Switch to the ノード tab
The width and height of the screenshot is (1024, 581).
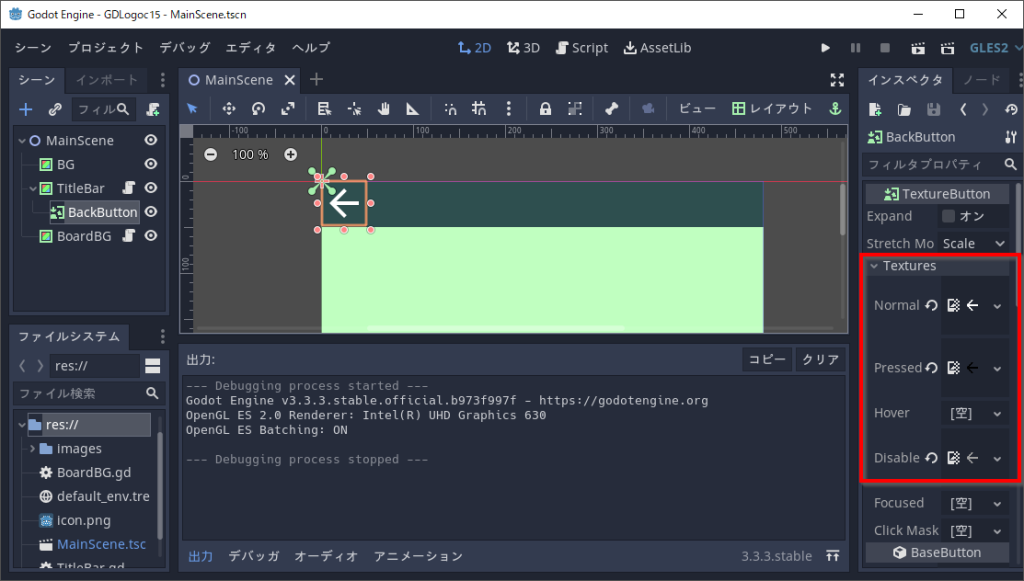coord(980,80)
